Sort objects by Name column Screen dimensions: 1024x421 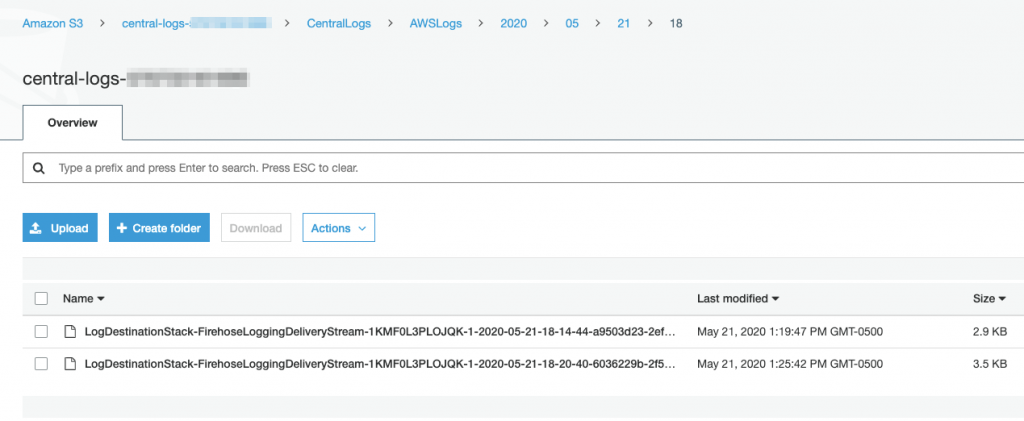[83, 298]
